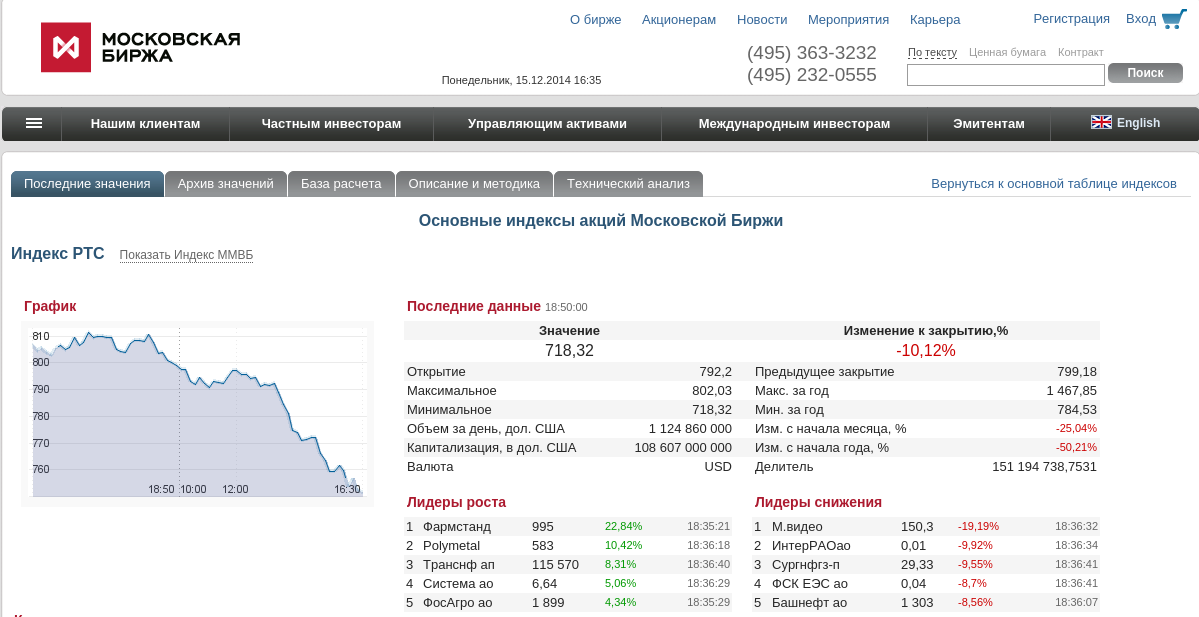1199x617 pixels.
Task: Click the index value 718,32
Action: click(569, 350)
